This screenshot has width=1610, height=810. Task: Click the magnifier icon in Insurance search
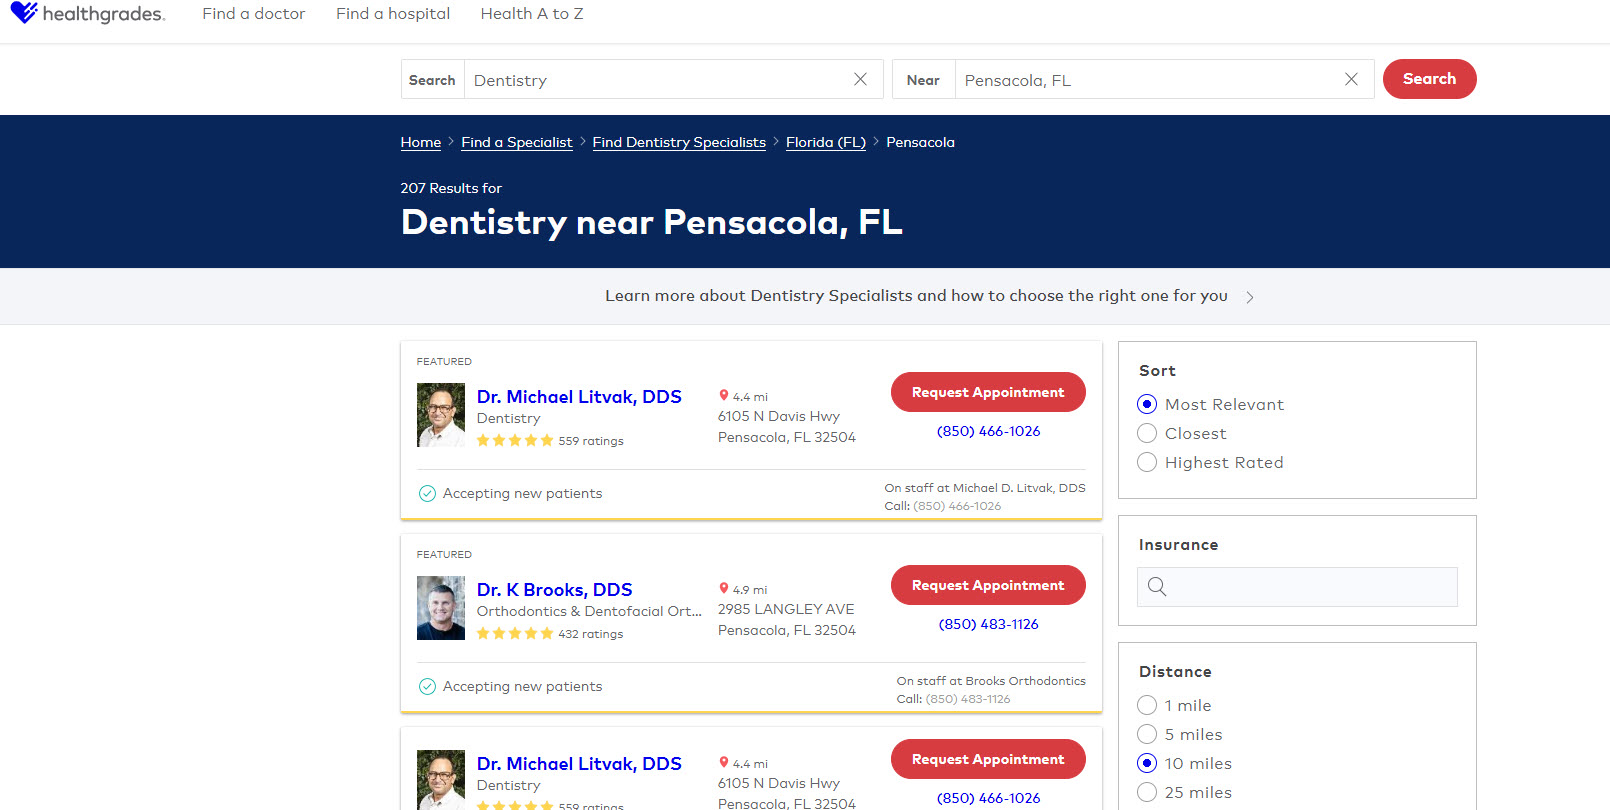coord(1157,587)
